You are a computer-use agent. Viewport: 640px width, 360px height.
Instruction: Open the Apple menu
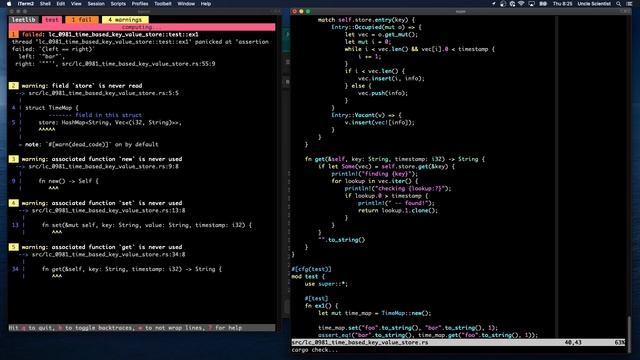coord(9,4)
